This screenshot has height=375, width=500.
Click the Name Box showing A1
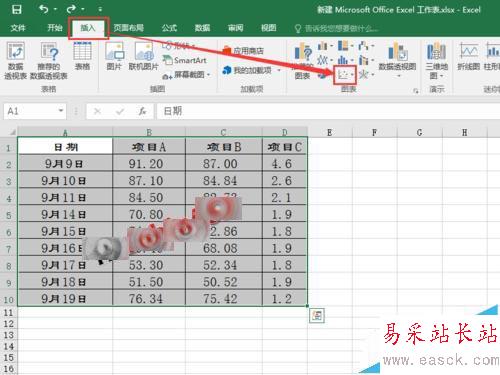[31, 111]
